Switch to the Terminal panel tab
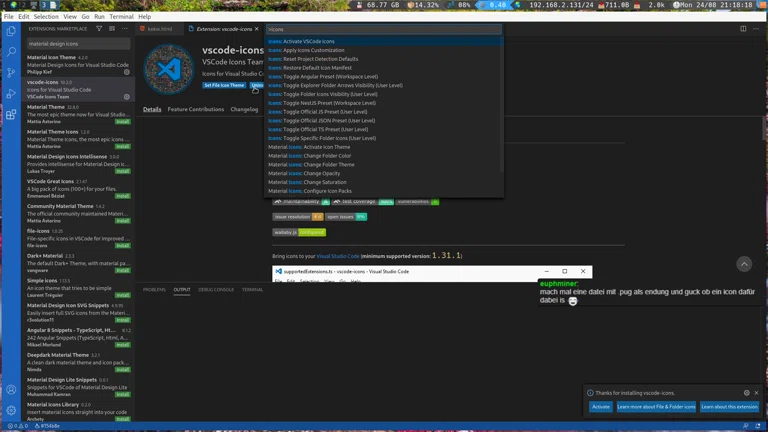This screenshot has width=768, height=432. coord(252,290)
